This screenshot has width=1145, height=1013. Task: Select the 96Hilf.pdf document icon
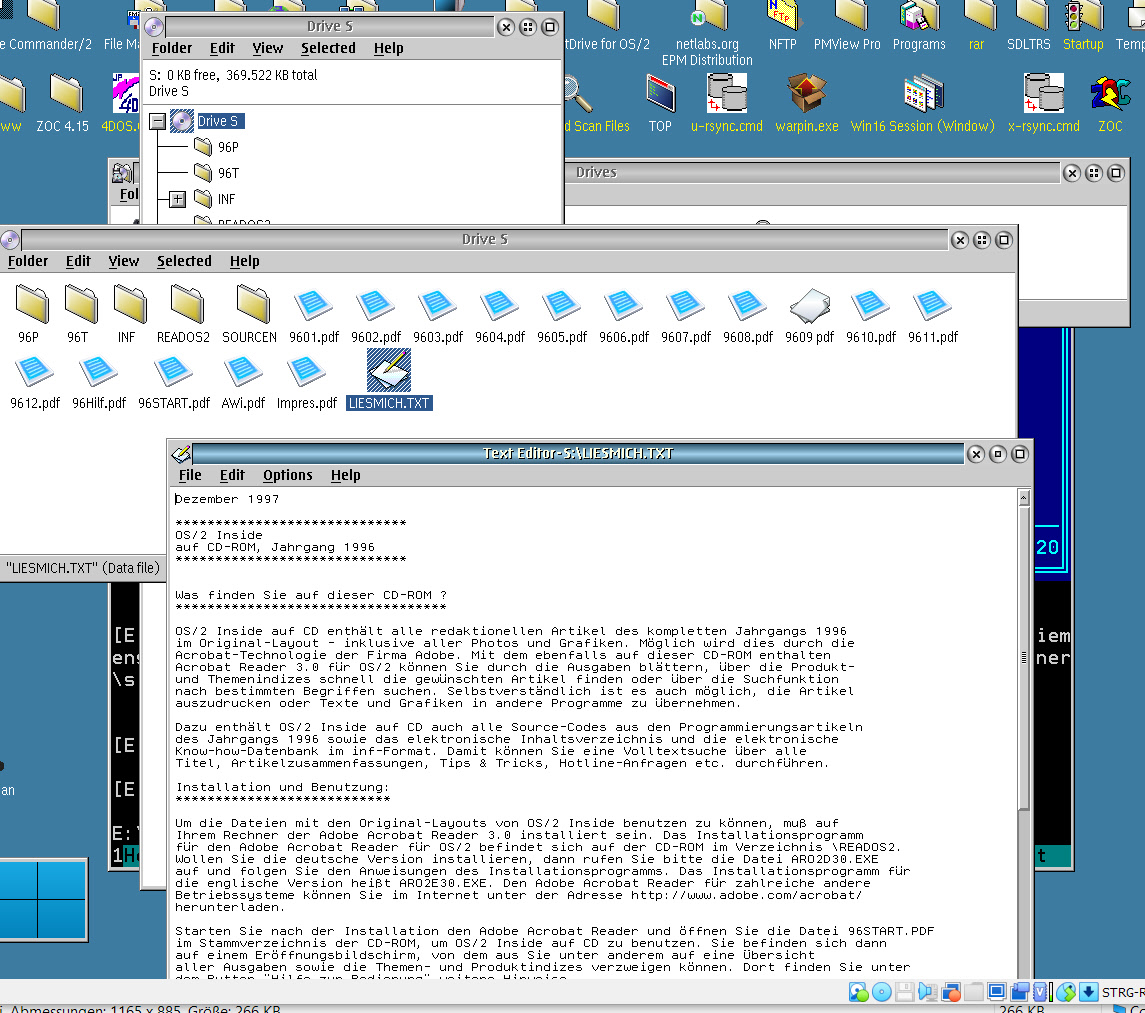tap(99, 370)
